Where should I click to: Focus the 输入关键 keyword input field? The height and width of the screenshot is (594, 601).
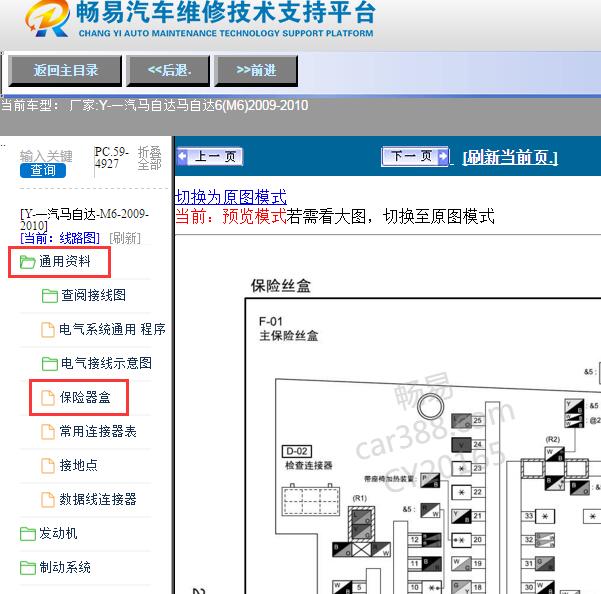[46, 156]
